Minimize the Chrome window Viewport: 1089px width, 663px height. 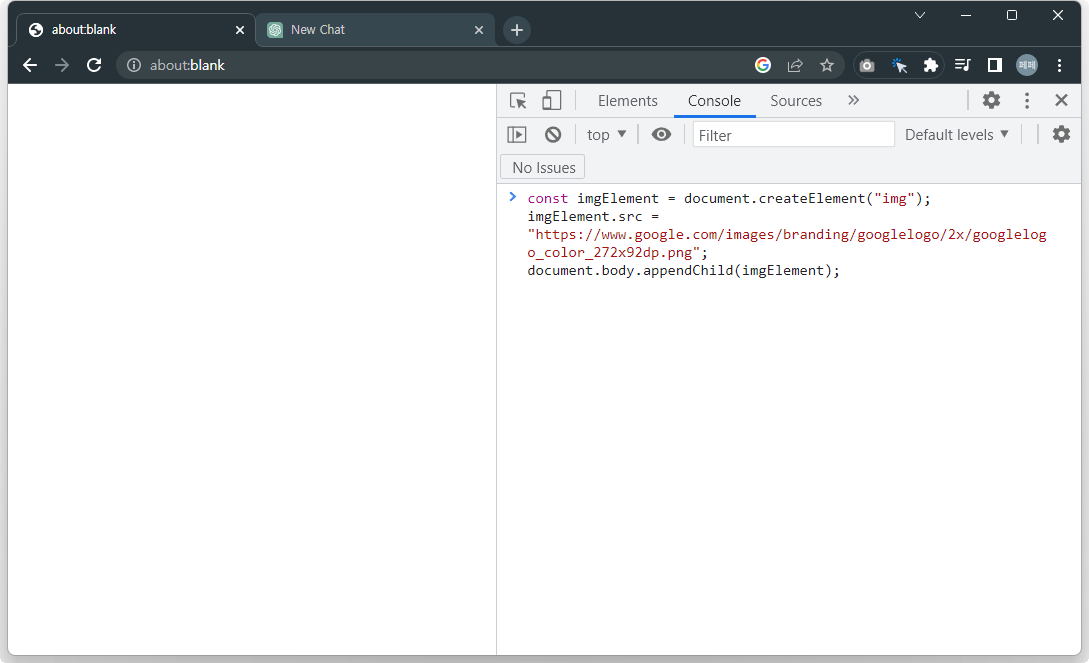[965, 15]
